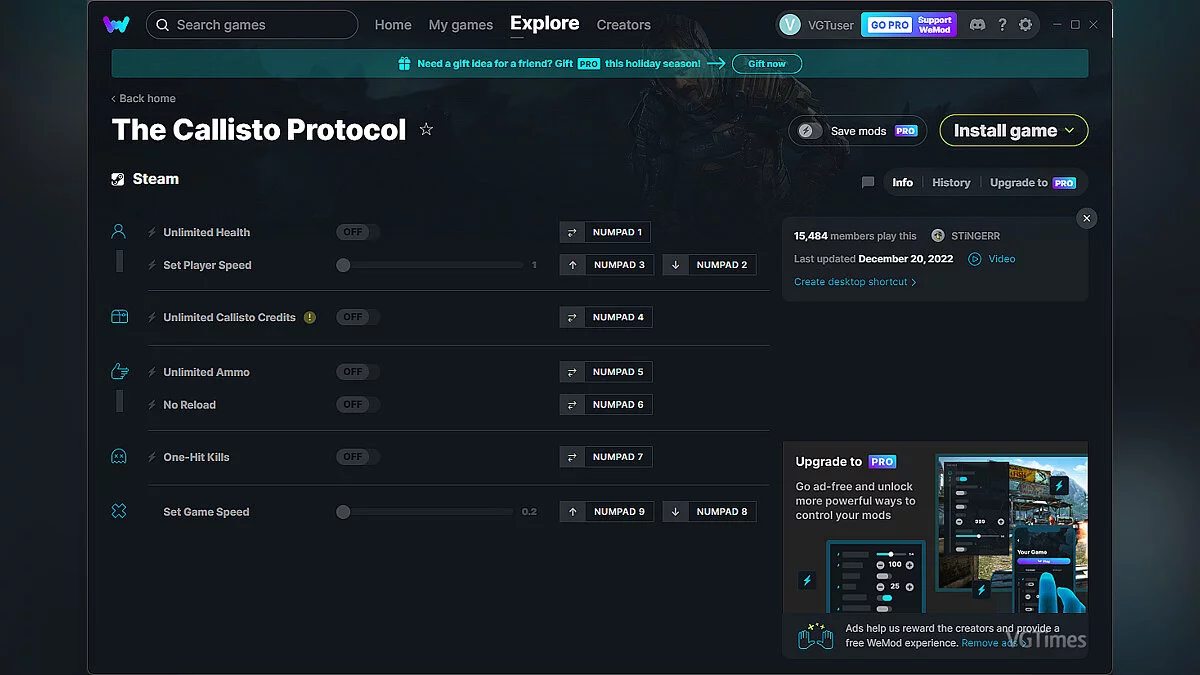Viewport: 1200px width, 675px height.
Task: Click the Search games field
Action: [251, 24]
